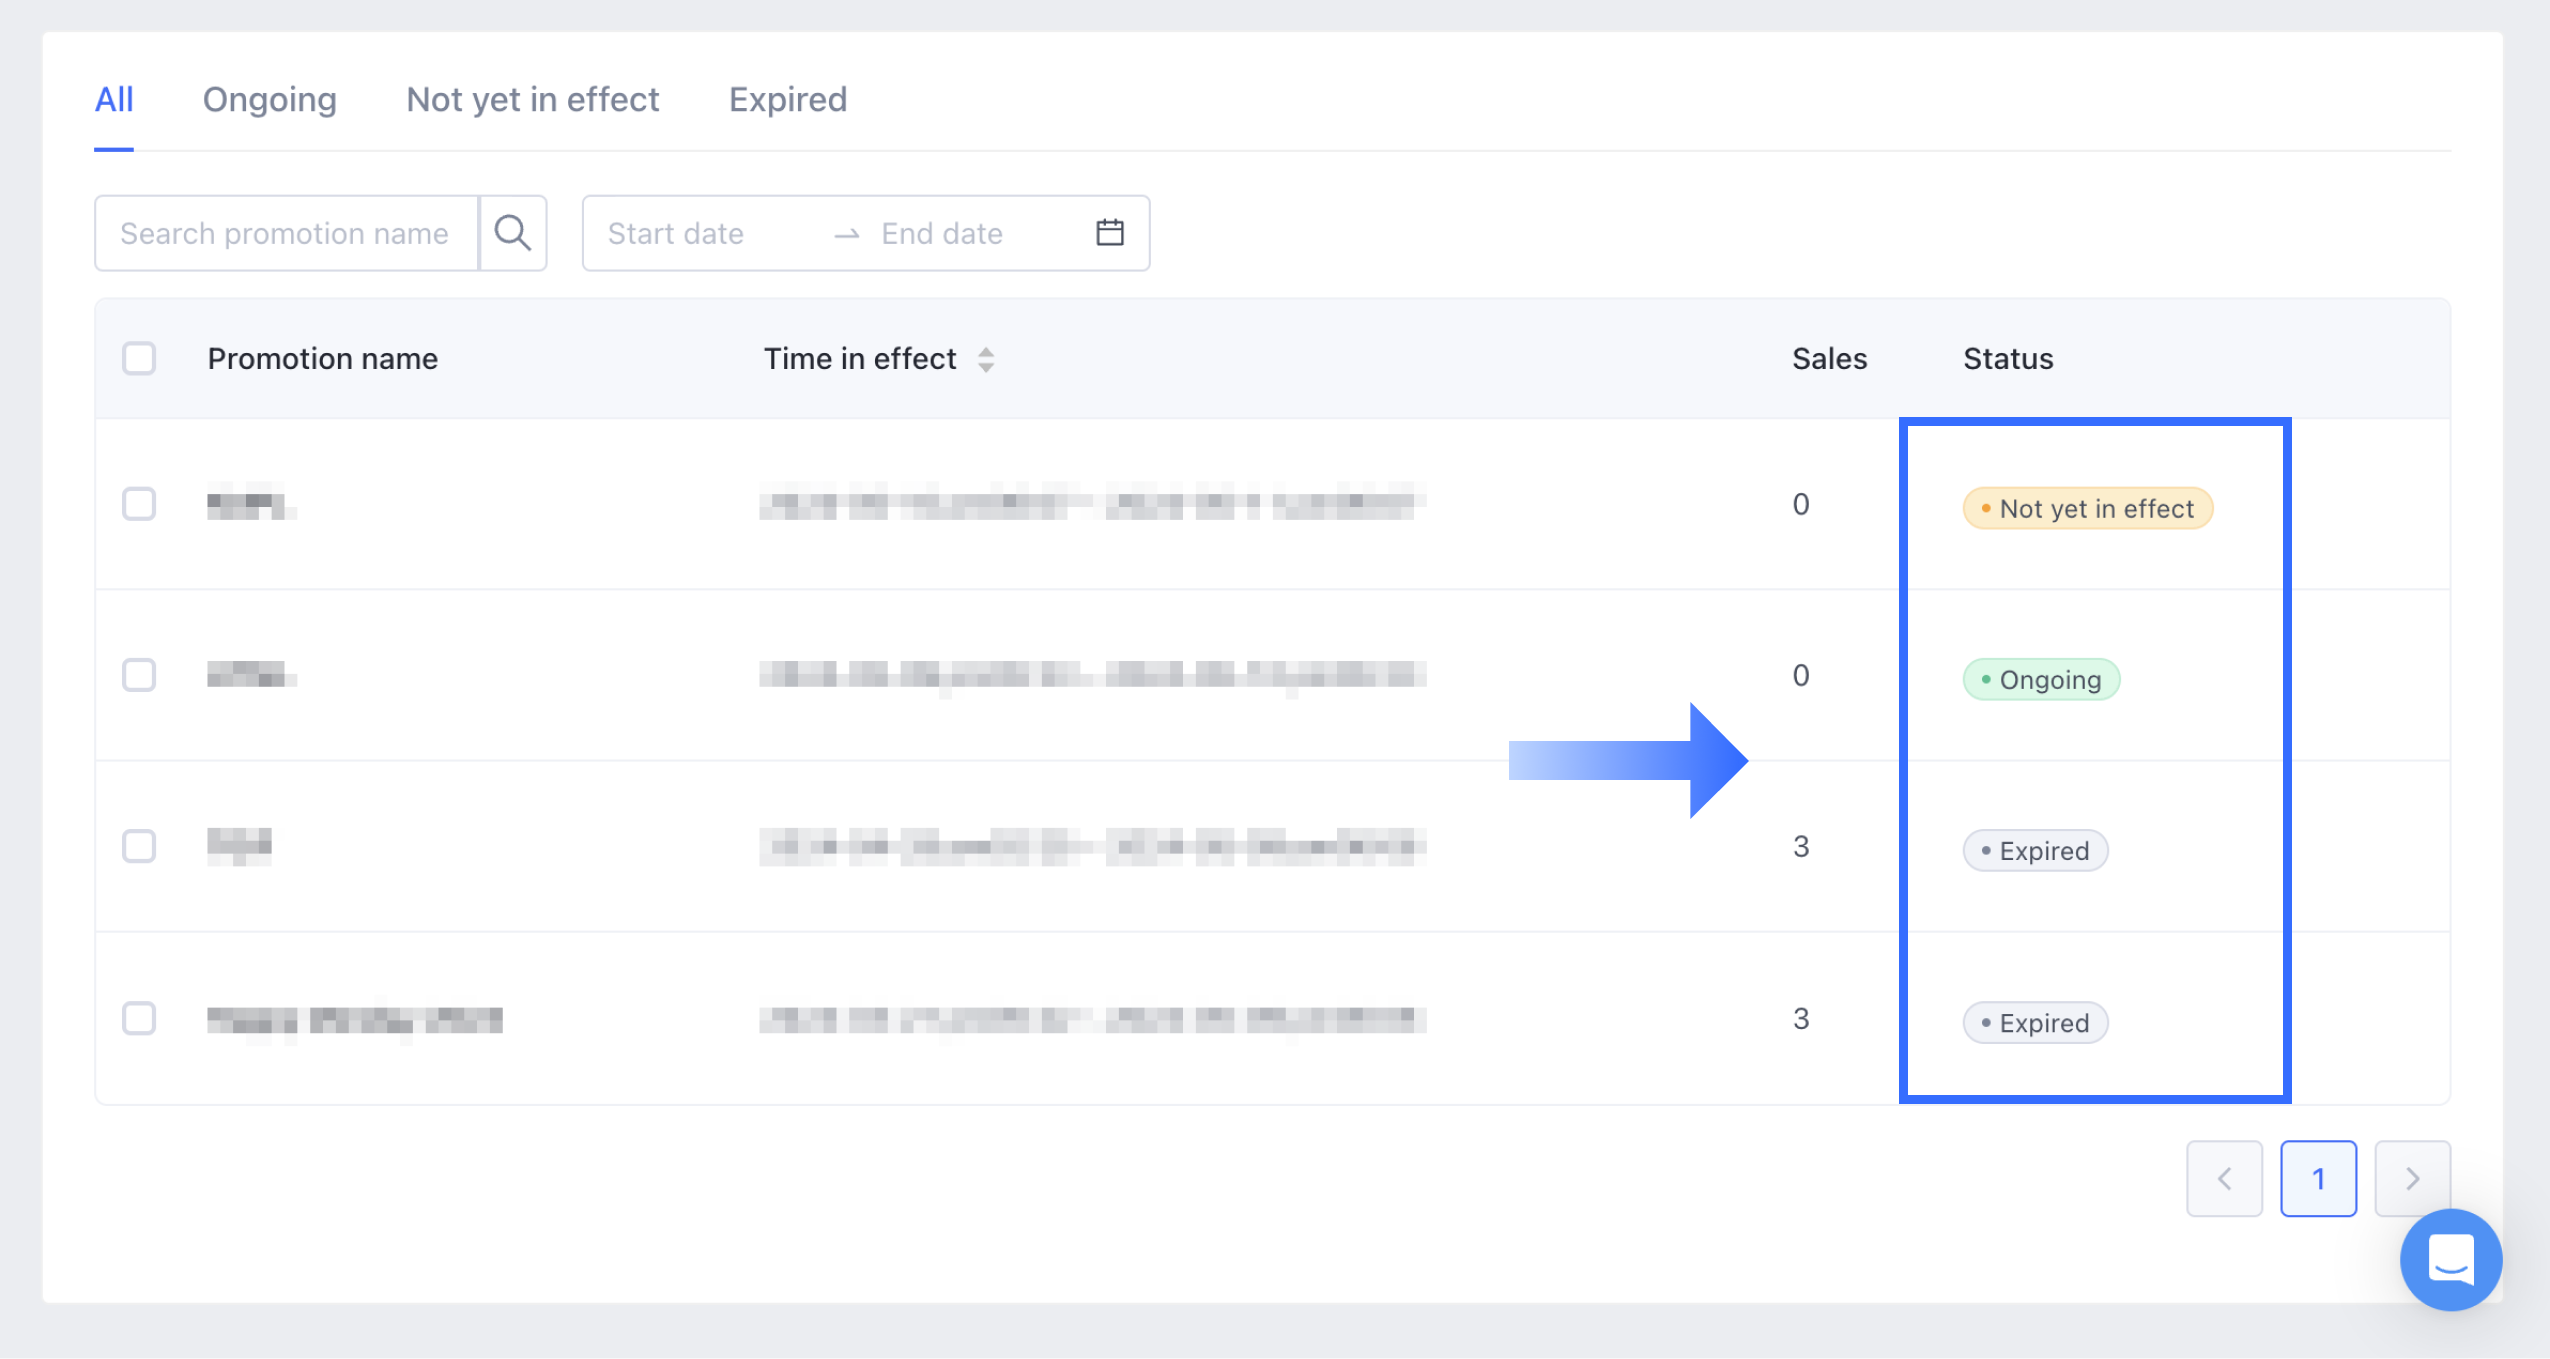This screenshot has height=1359, width=2550.
Task: Switch to the Not yet in effect tab
Action: tap(532, 99)
